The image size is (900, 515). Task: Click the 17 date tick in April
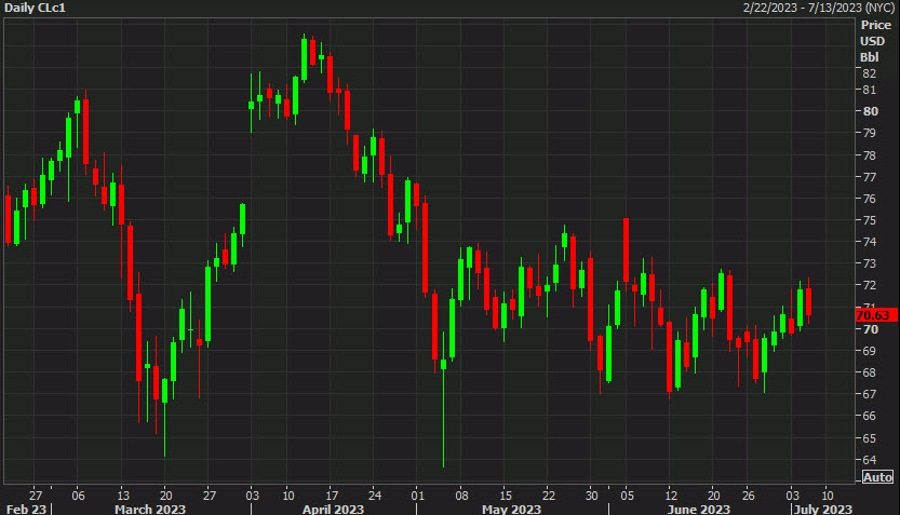coord(331,494)
